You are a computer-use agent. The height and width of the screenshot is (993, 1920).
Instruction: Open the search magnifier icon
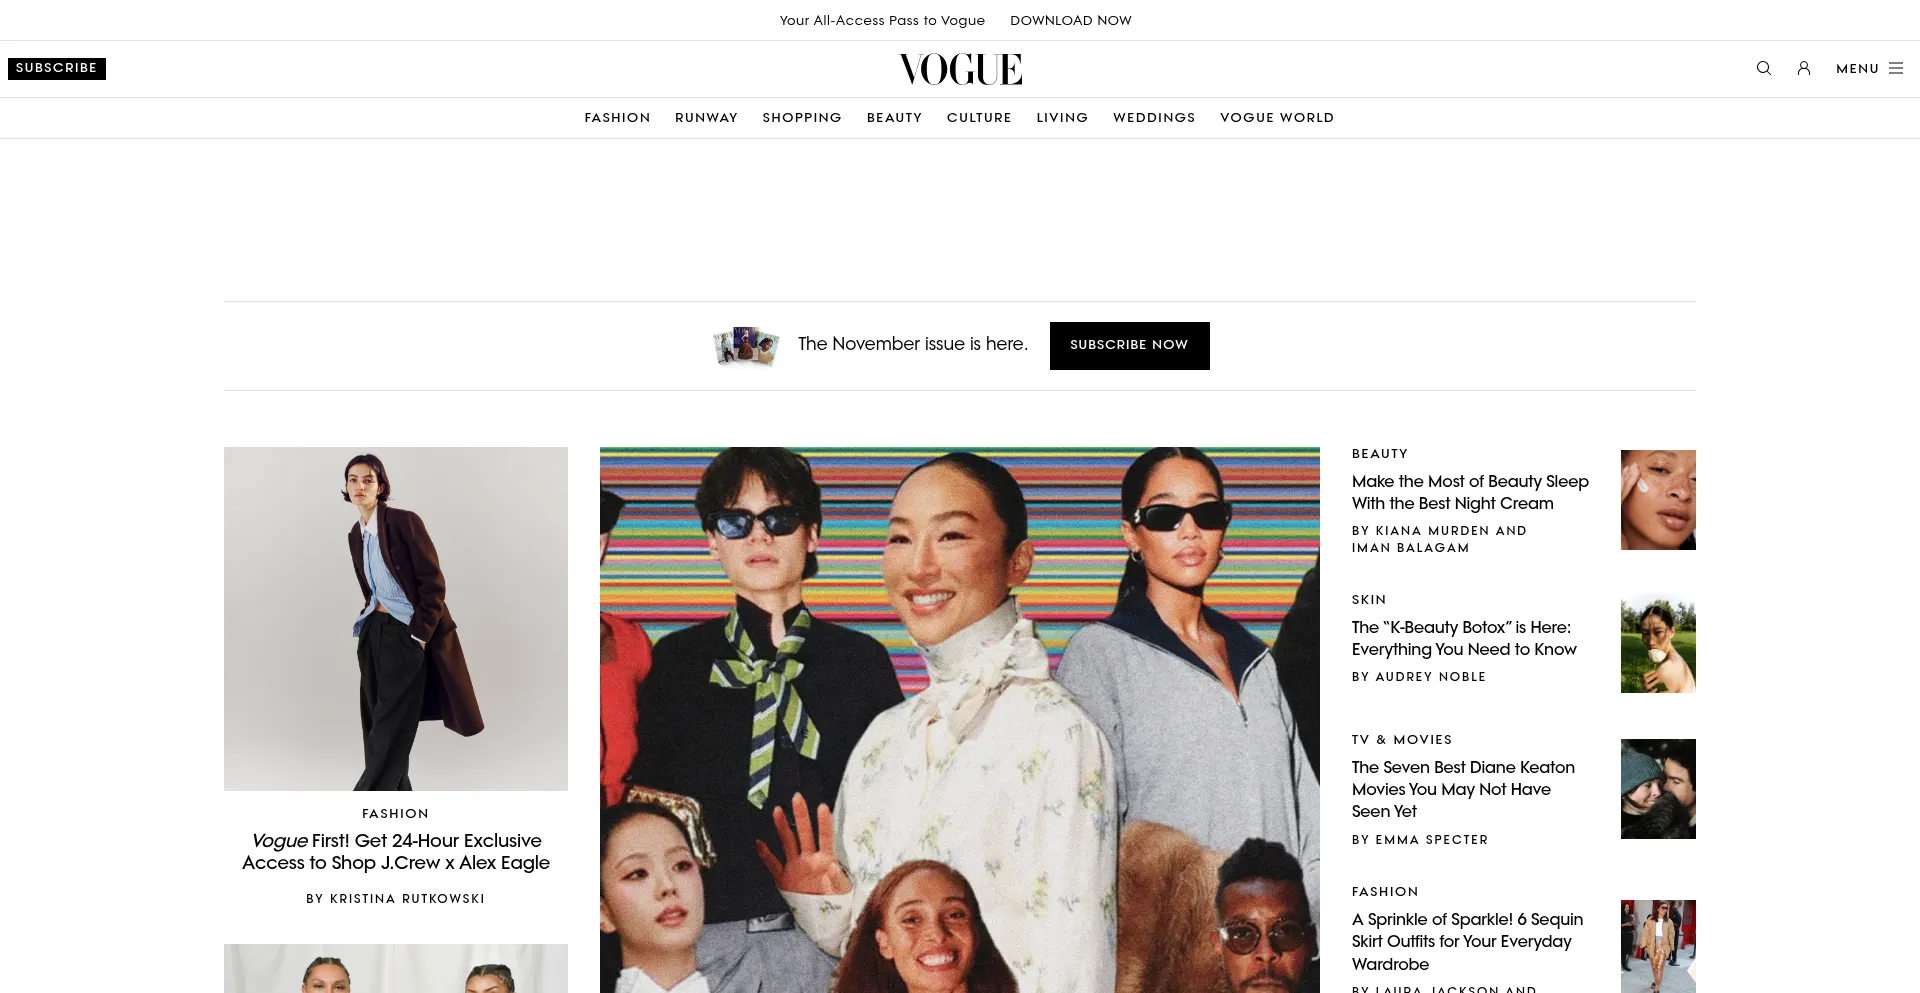point(1764,68)
